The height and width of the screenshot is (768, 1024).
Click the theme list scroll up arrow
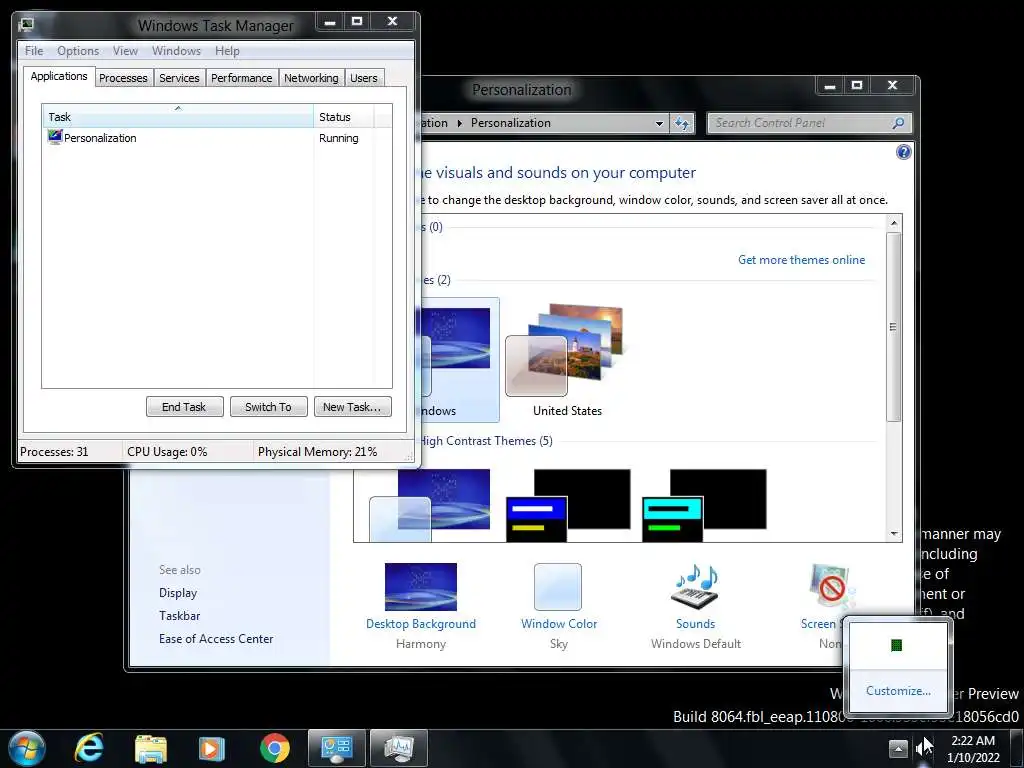coord(894,223)
